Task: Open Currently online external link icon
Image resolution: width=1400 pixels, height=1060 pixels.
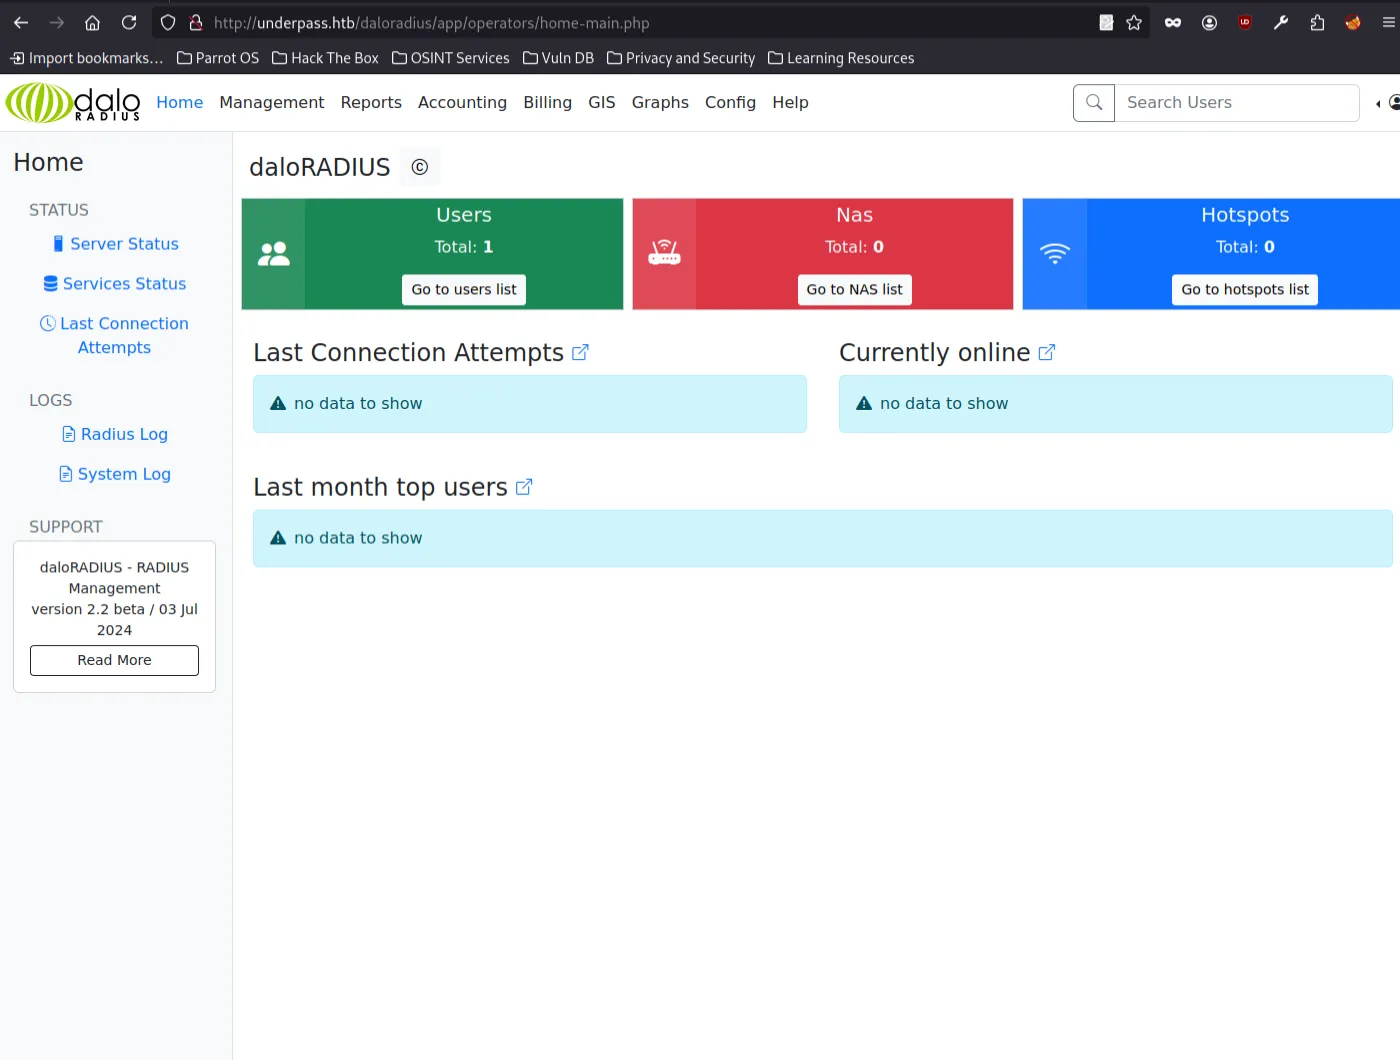Action: (x=1046, y=353)
